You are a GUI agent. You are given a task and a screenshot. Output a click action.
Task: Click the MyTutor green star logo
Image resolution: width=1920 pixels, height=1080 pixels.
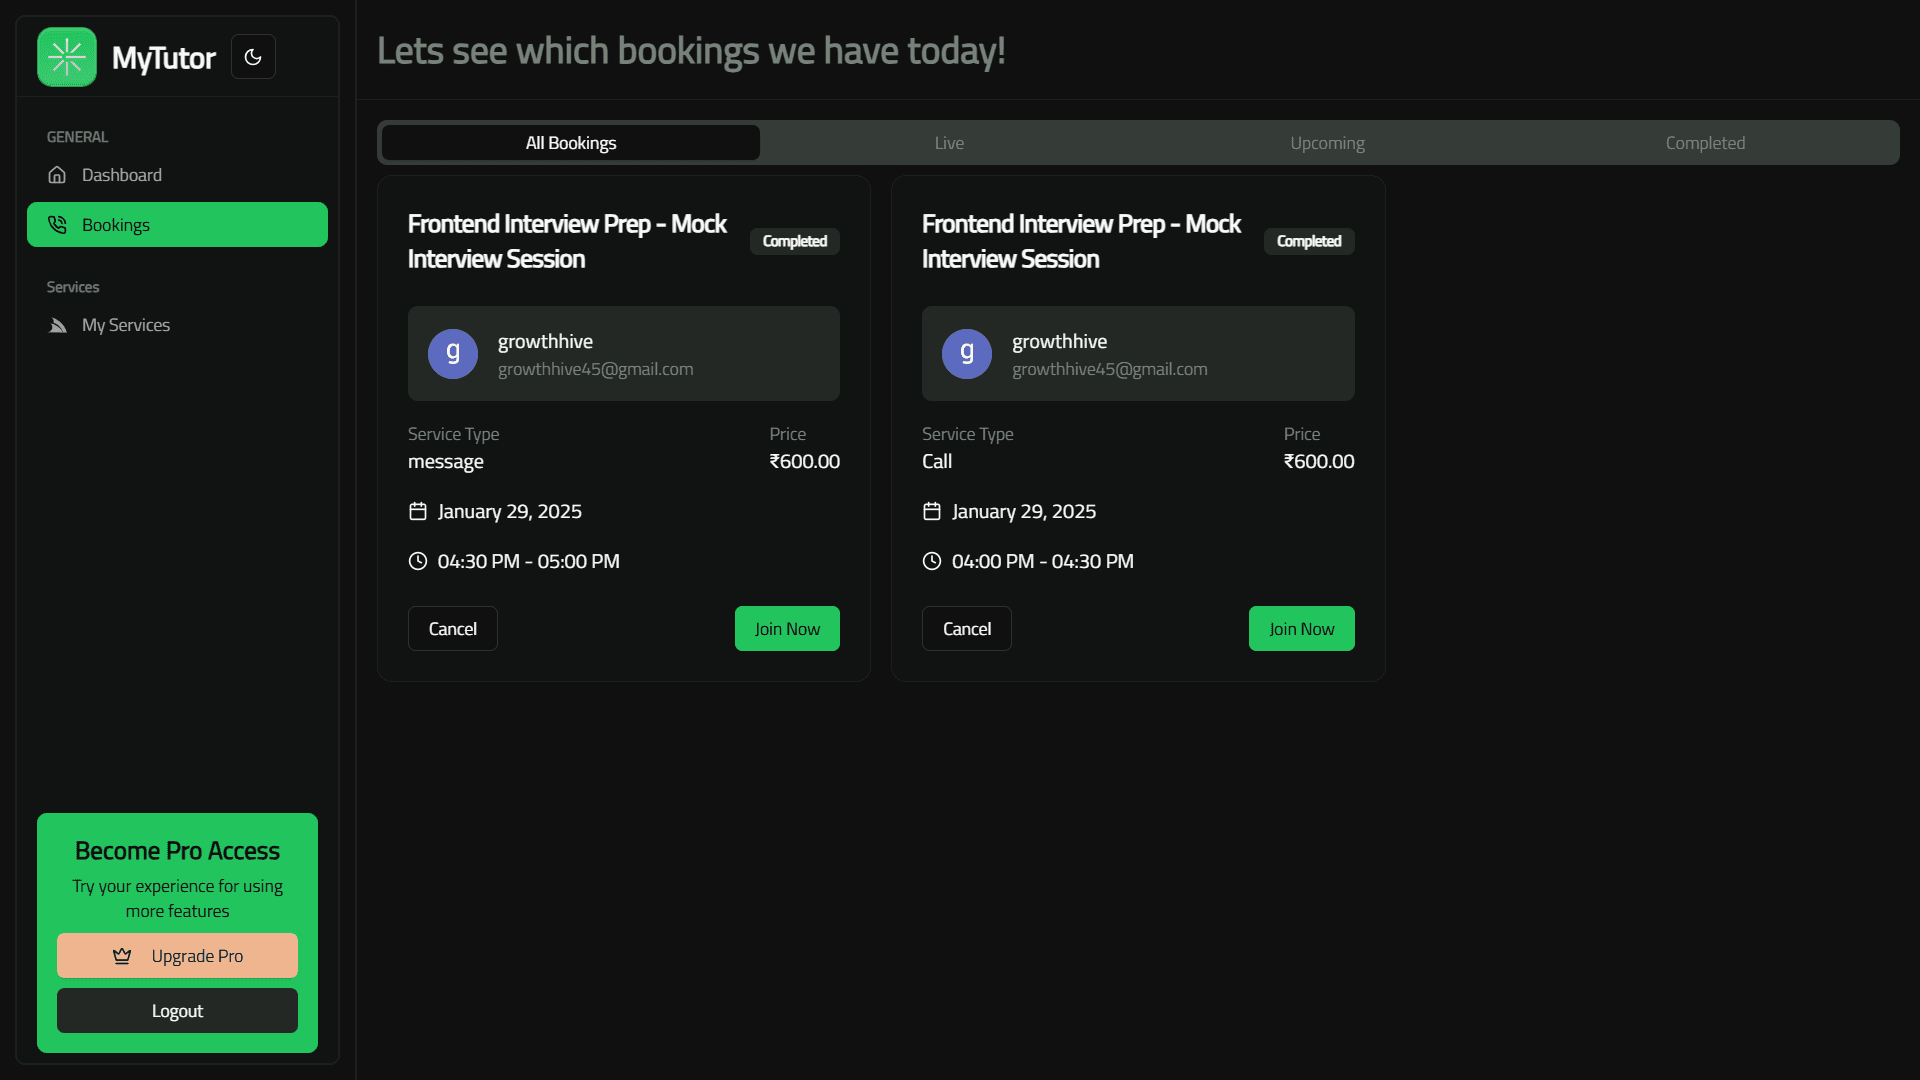point(67,57)
